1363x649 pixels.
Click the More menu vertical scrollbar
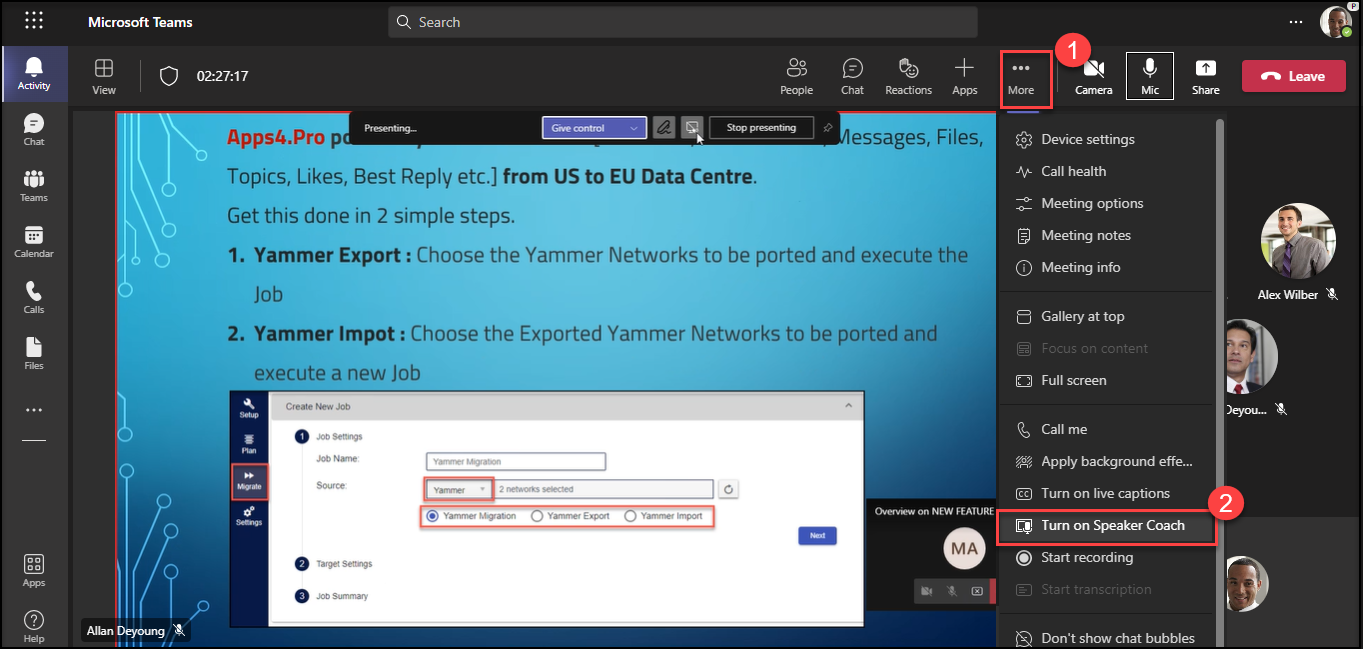[x=1219, y=300]
